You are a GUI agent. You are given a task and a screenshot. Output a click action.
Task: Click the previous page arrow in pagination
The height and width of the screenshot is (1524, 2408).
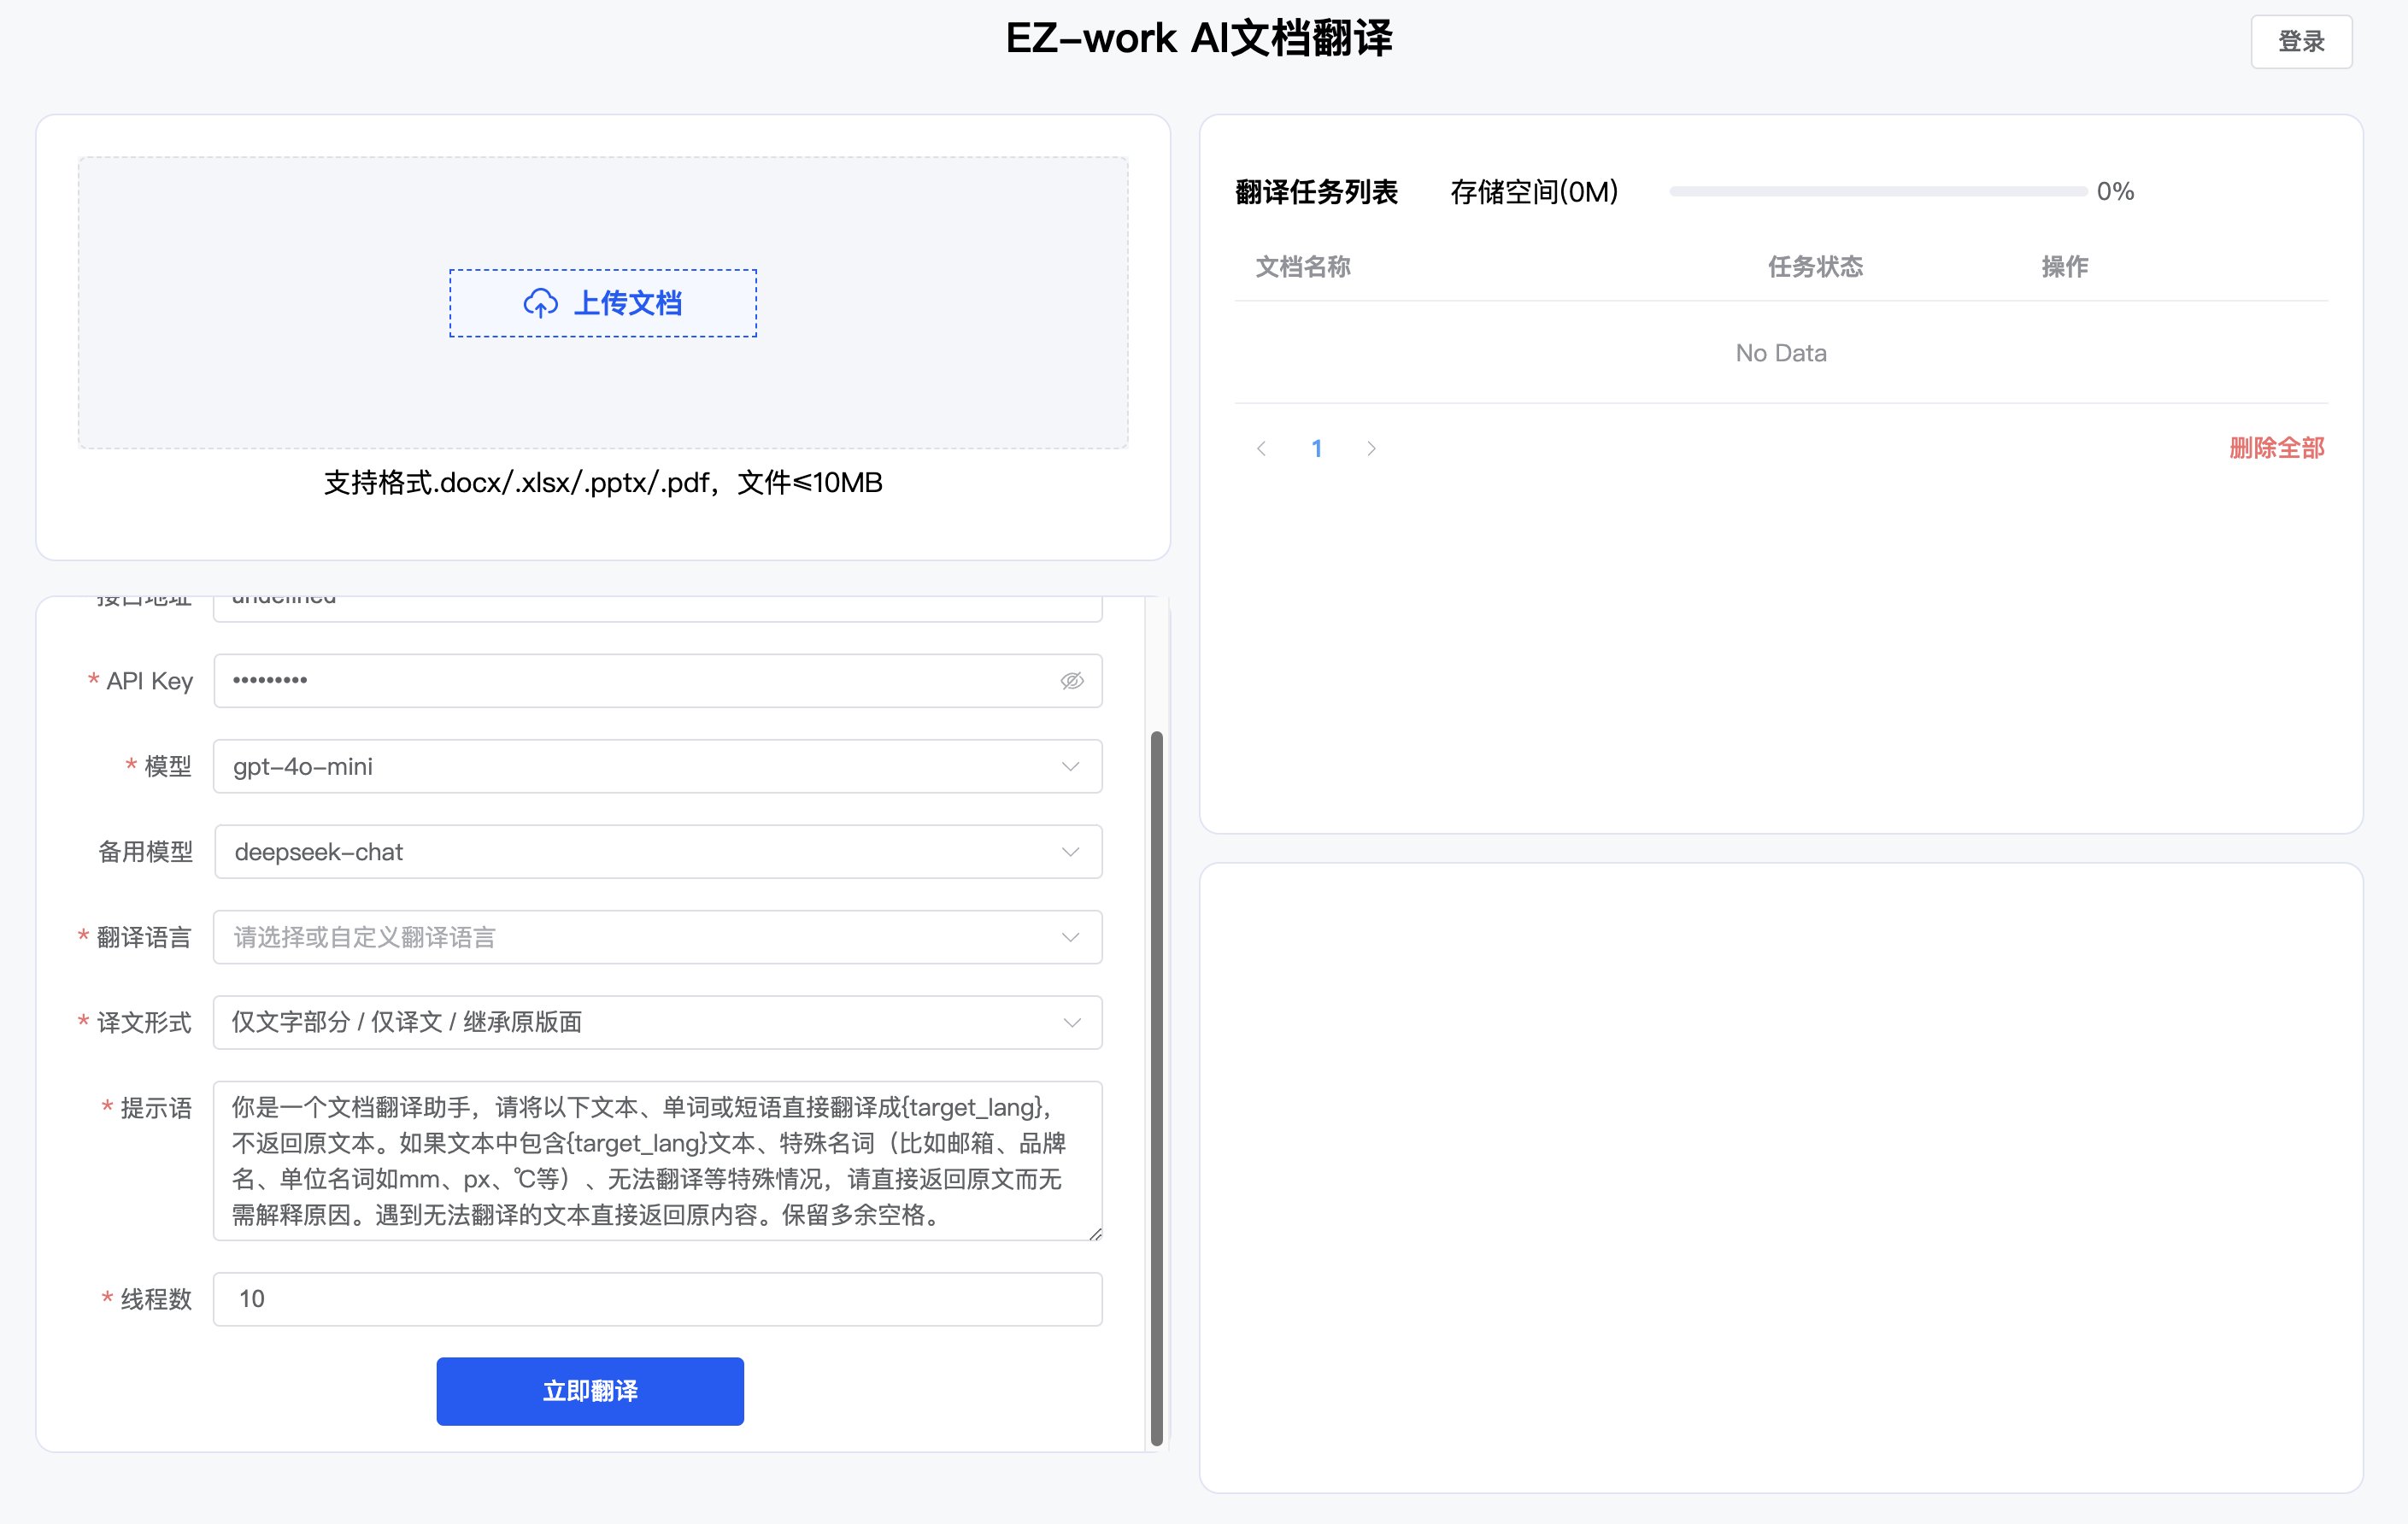pyautogui.click(x=1261, y=448)
